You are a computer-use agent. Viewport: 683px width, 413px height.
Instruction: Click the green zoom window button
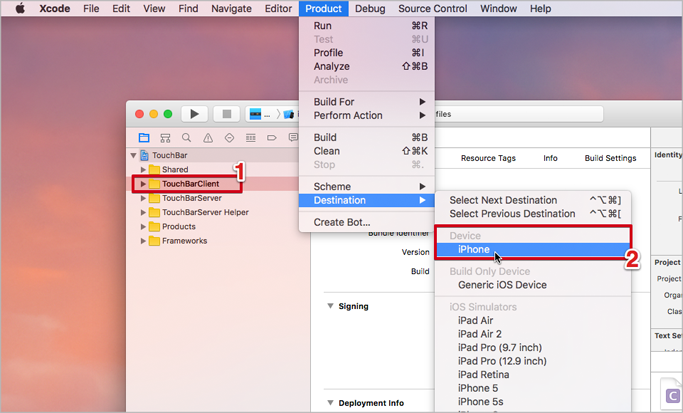[168, 114]
